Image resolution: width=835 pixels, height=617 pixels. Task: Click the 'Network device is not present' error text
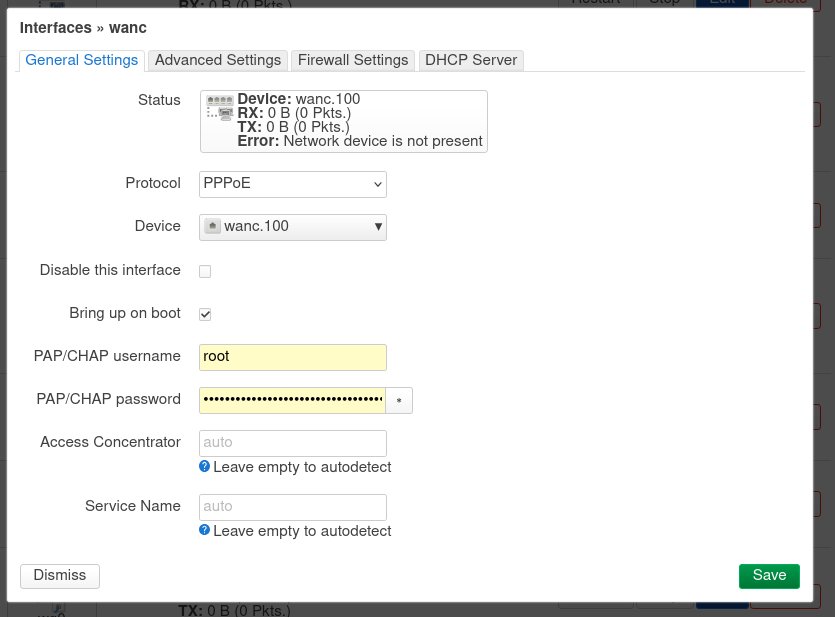pos(382,141)
